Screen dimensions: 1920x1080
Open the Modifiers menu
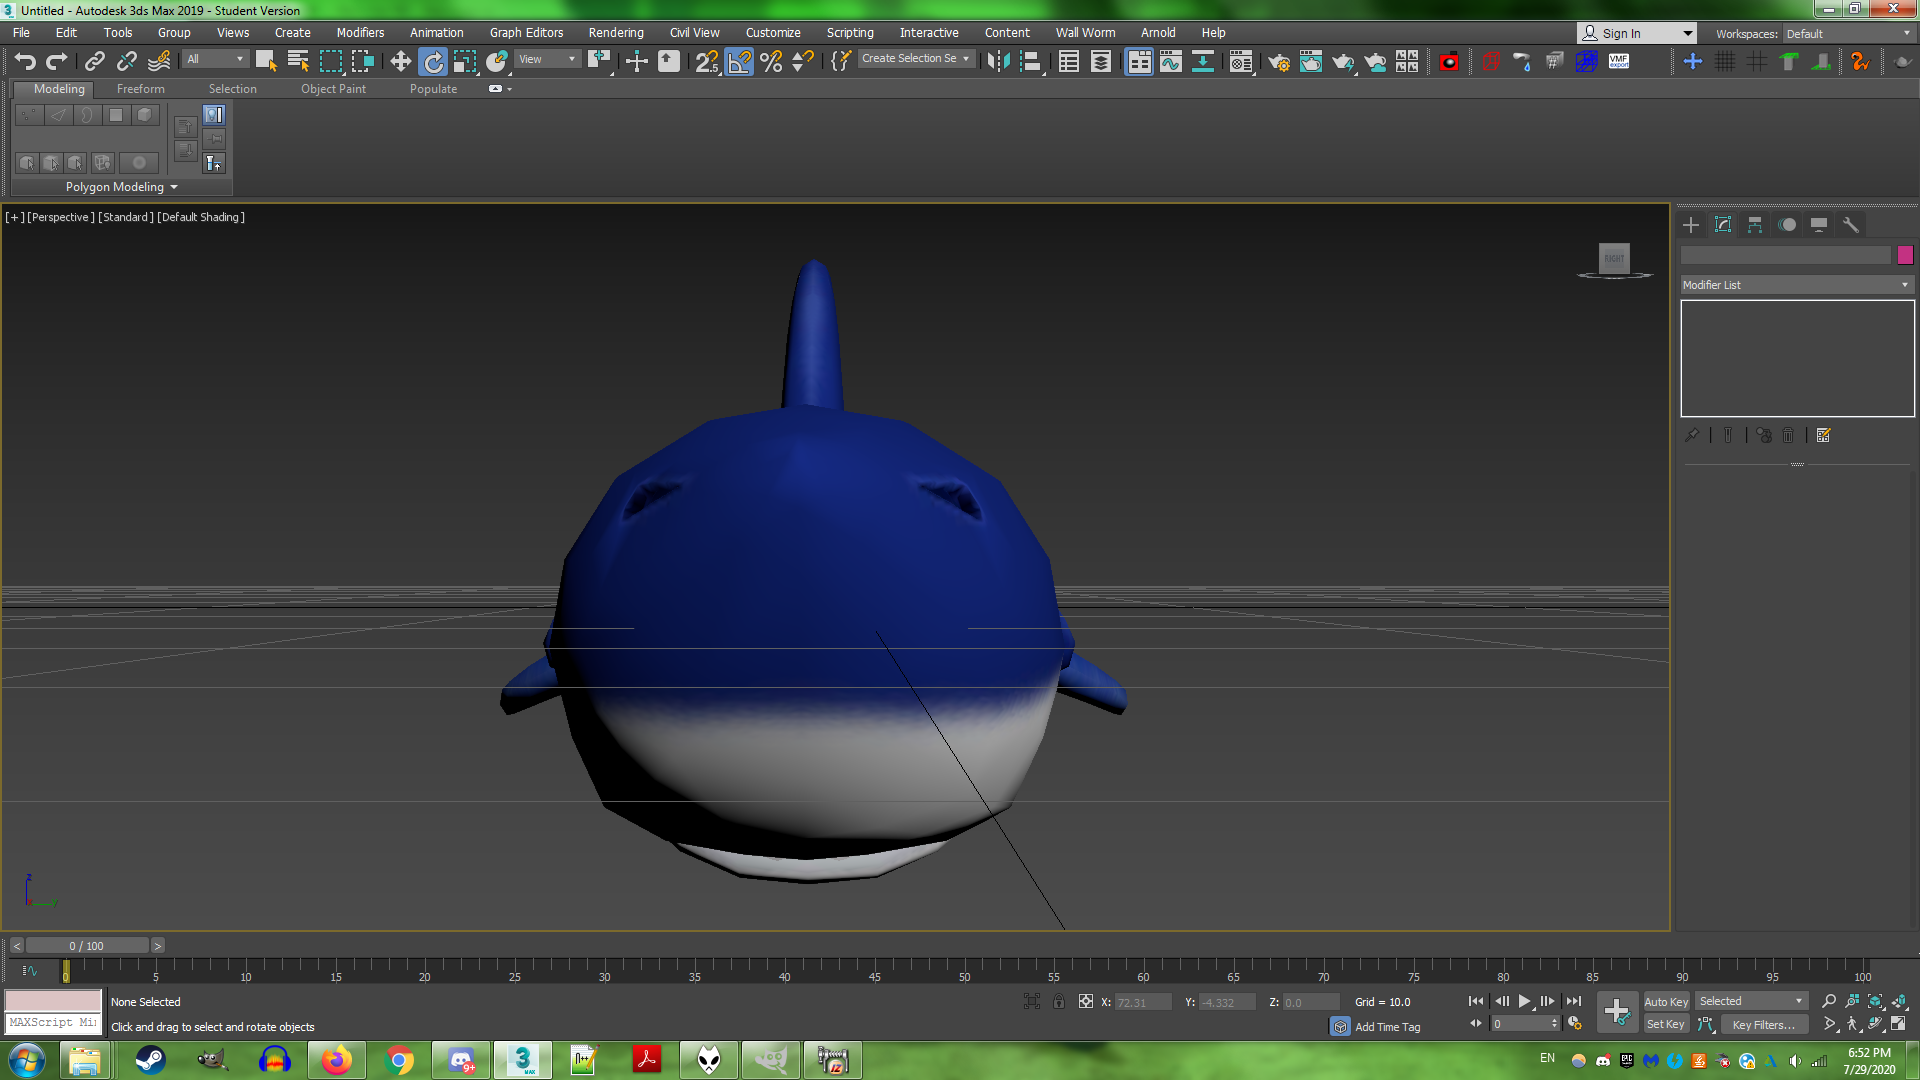[x=360, y=33]
